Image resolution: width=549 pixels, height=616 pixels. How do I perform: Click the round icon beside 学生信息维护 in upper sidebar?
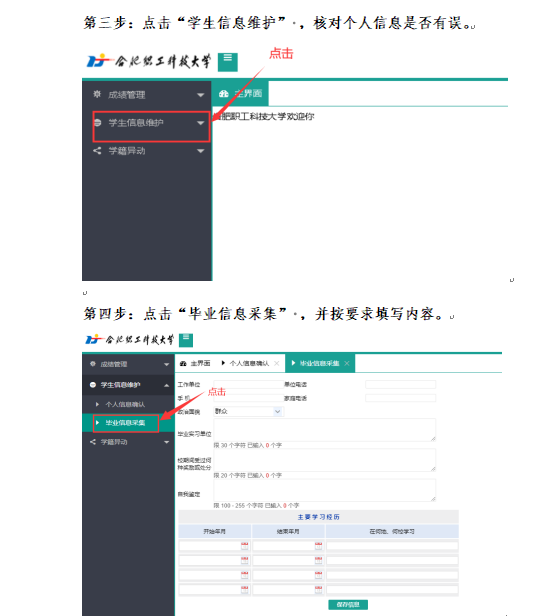[x=97, y=123]
